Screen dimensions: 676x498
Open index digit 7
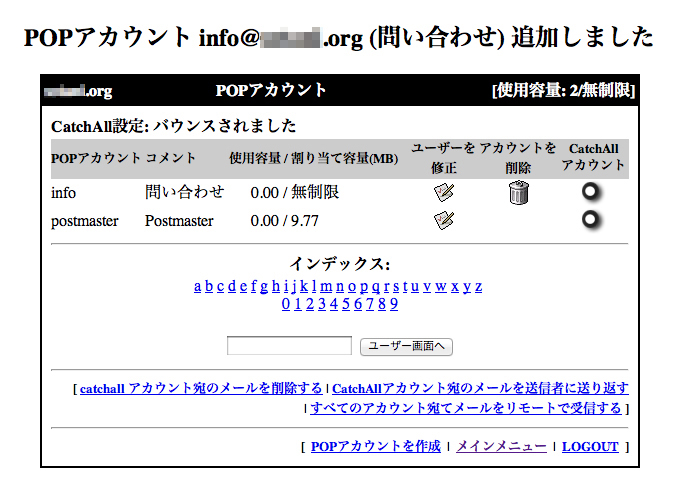pos(369,304)
